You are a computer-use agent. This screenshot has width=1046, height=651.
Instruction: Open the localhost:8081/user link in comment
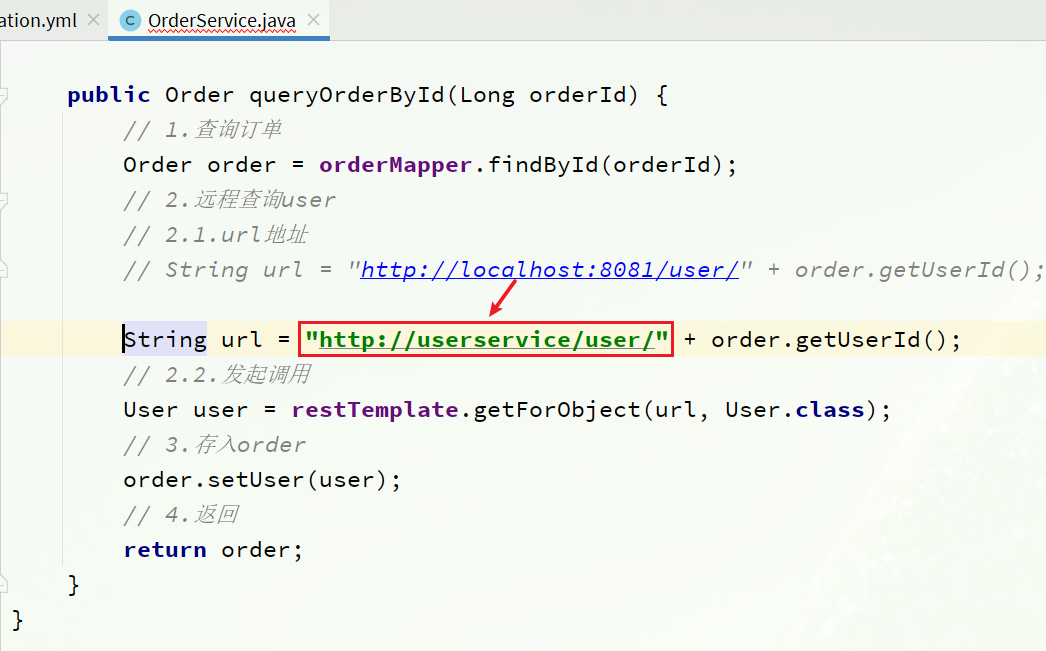[549, 270]
